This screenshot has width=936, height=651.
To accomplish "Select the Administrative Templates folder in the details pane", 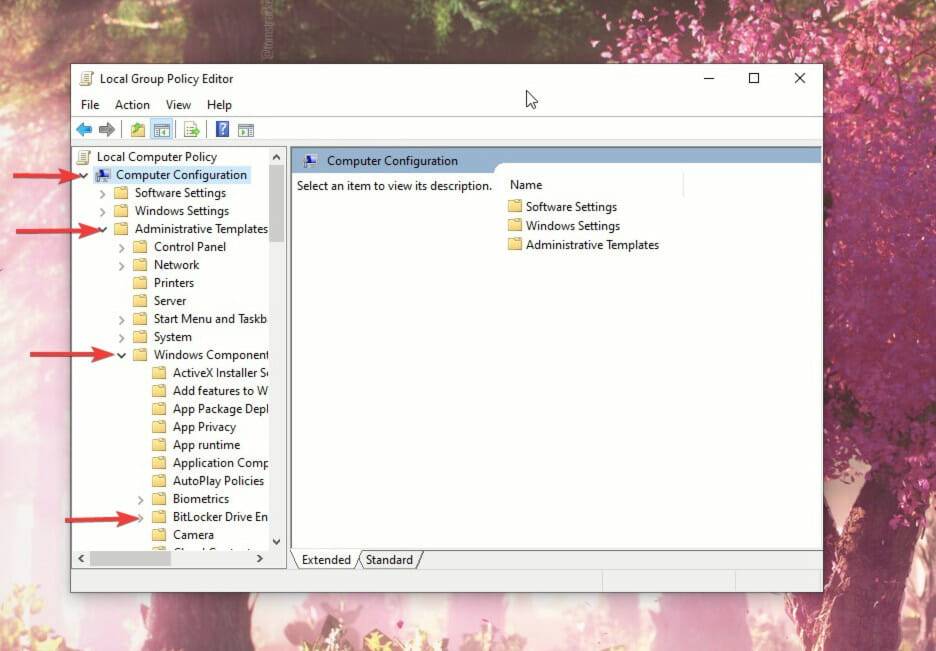I will tap(591, 244).
